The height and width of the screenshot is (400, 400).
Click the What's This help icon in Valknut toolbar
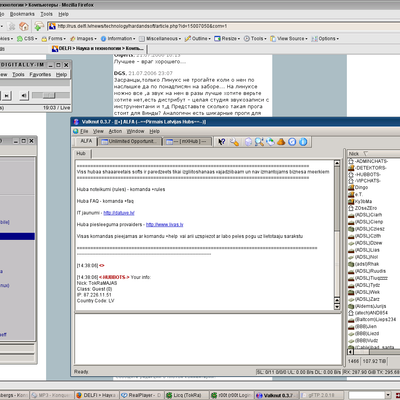tap(222, 142)
